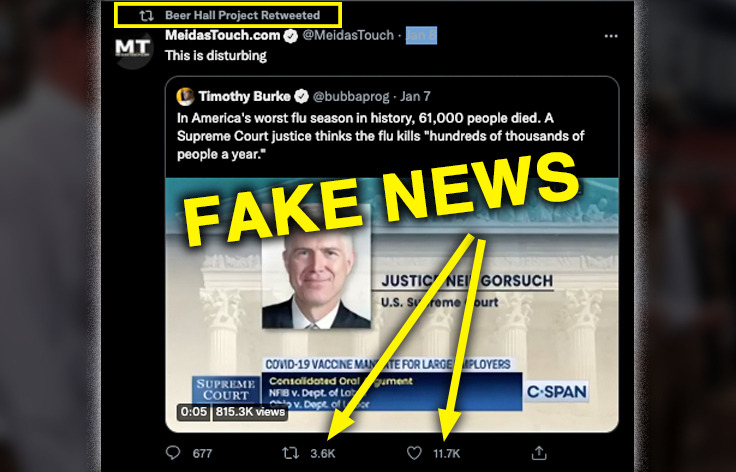Click the MeidasTouch MT profile avatar
This screenshot has height=472, width=736.
133,47
